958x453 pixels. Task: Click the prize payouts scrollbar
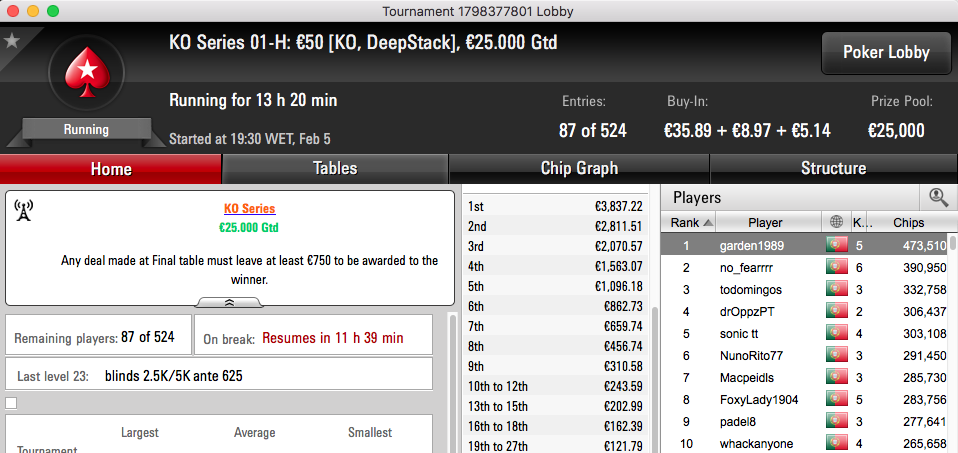654,379
